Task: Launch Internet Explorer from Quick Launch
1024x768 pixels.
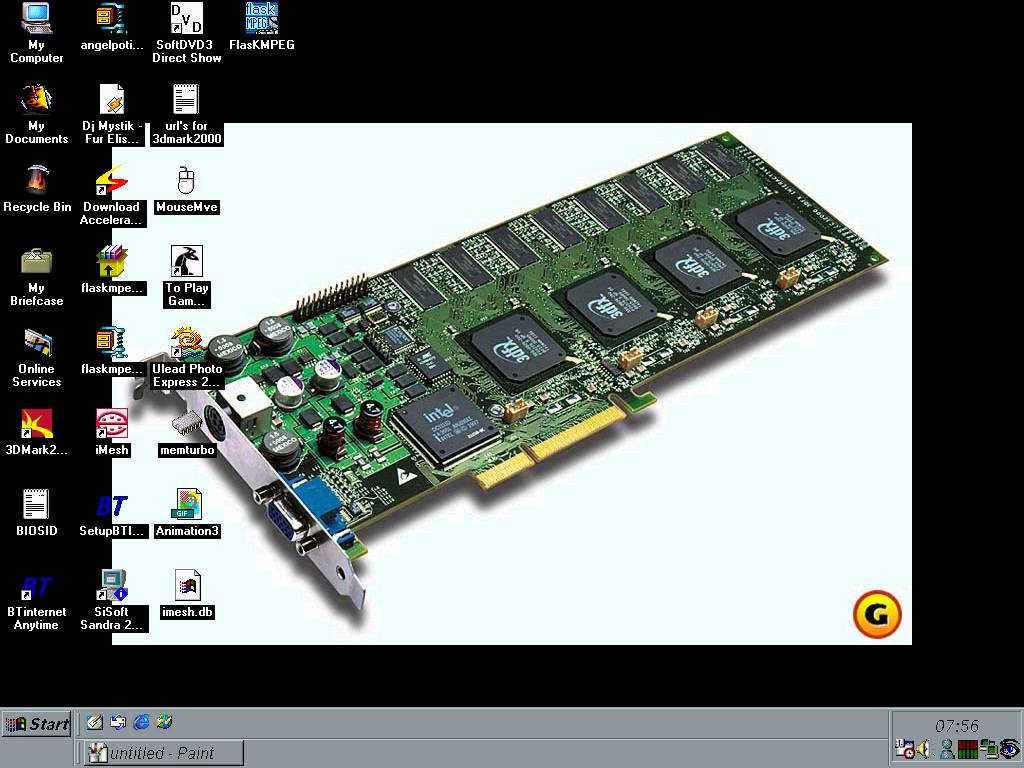Action: point(141,722)
